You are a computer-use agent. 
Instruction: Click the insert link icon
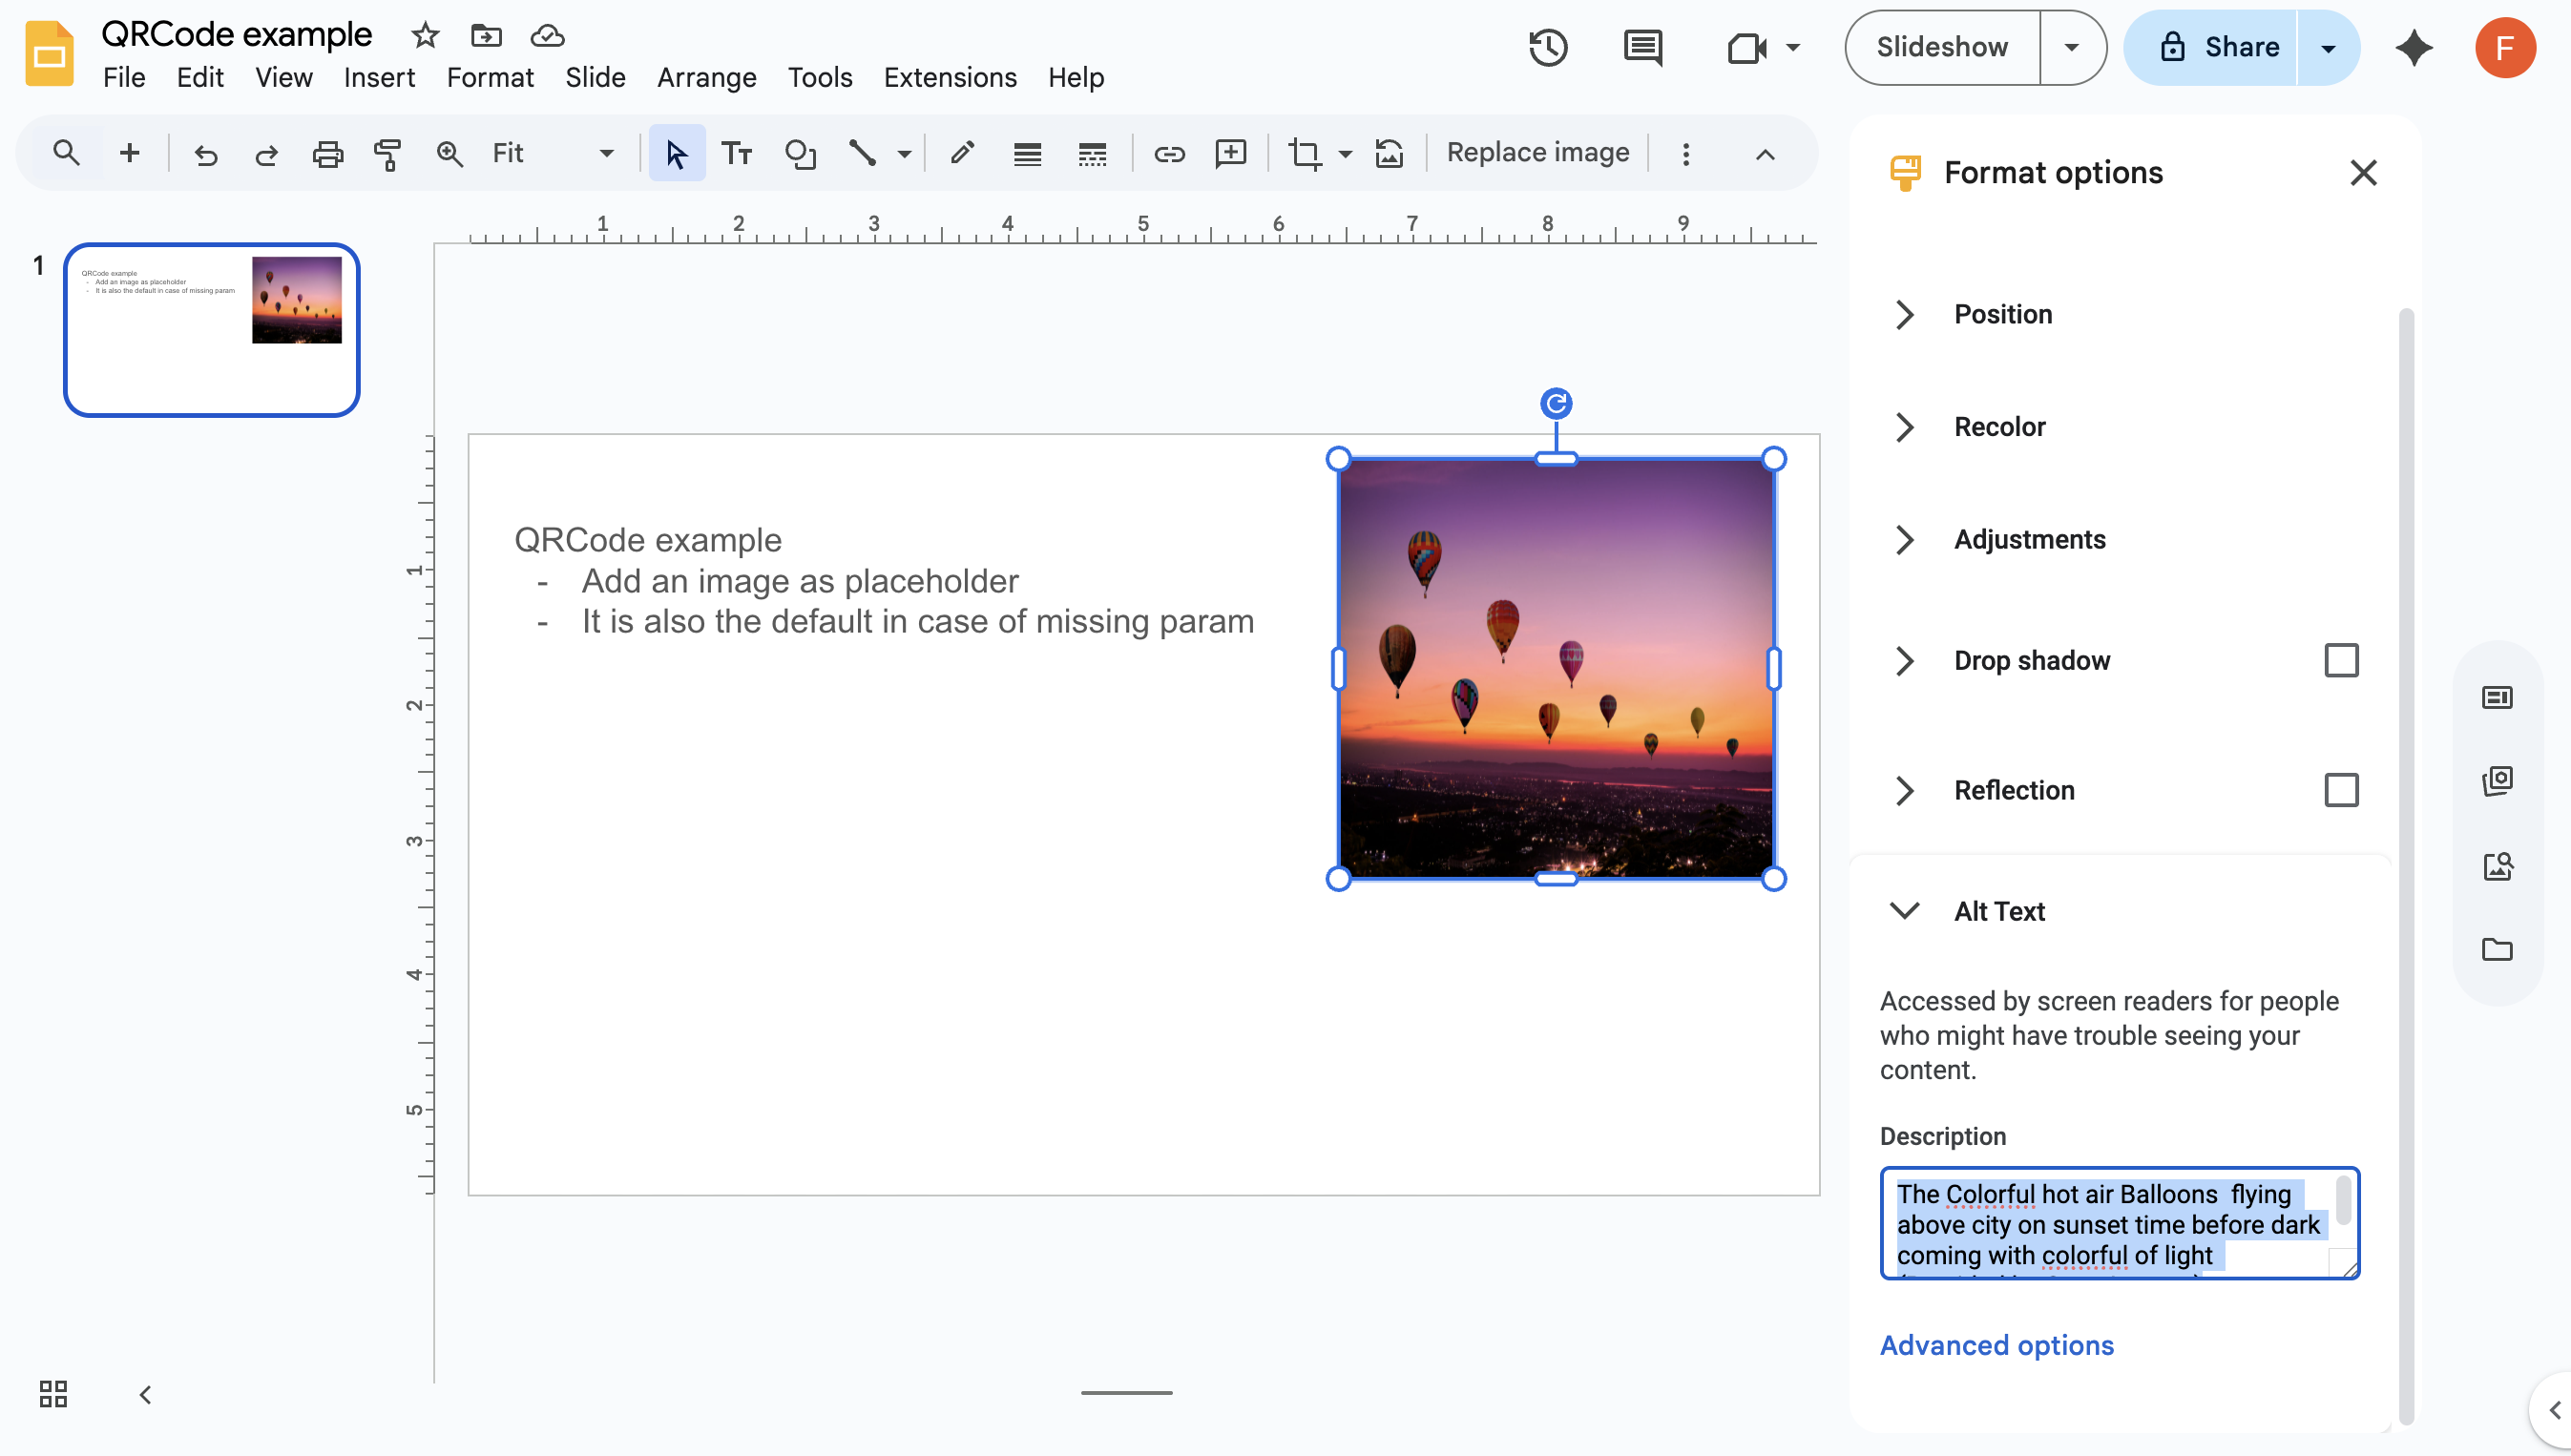click(1169, 154)
